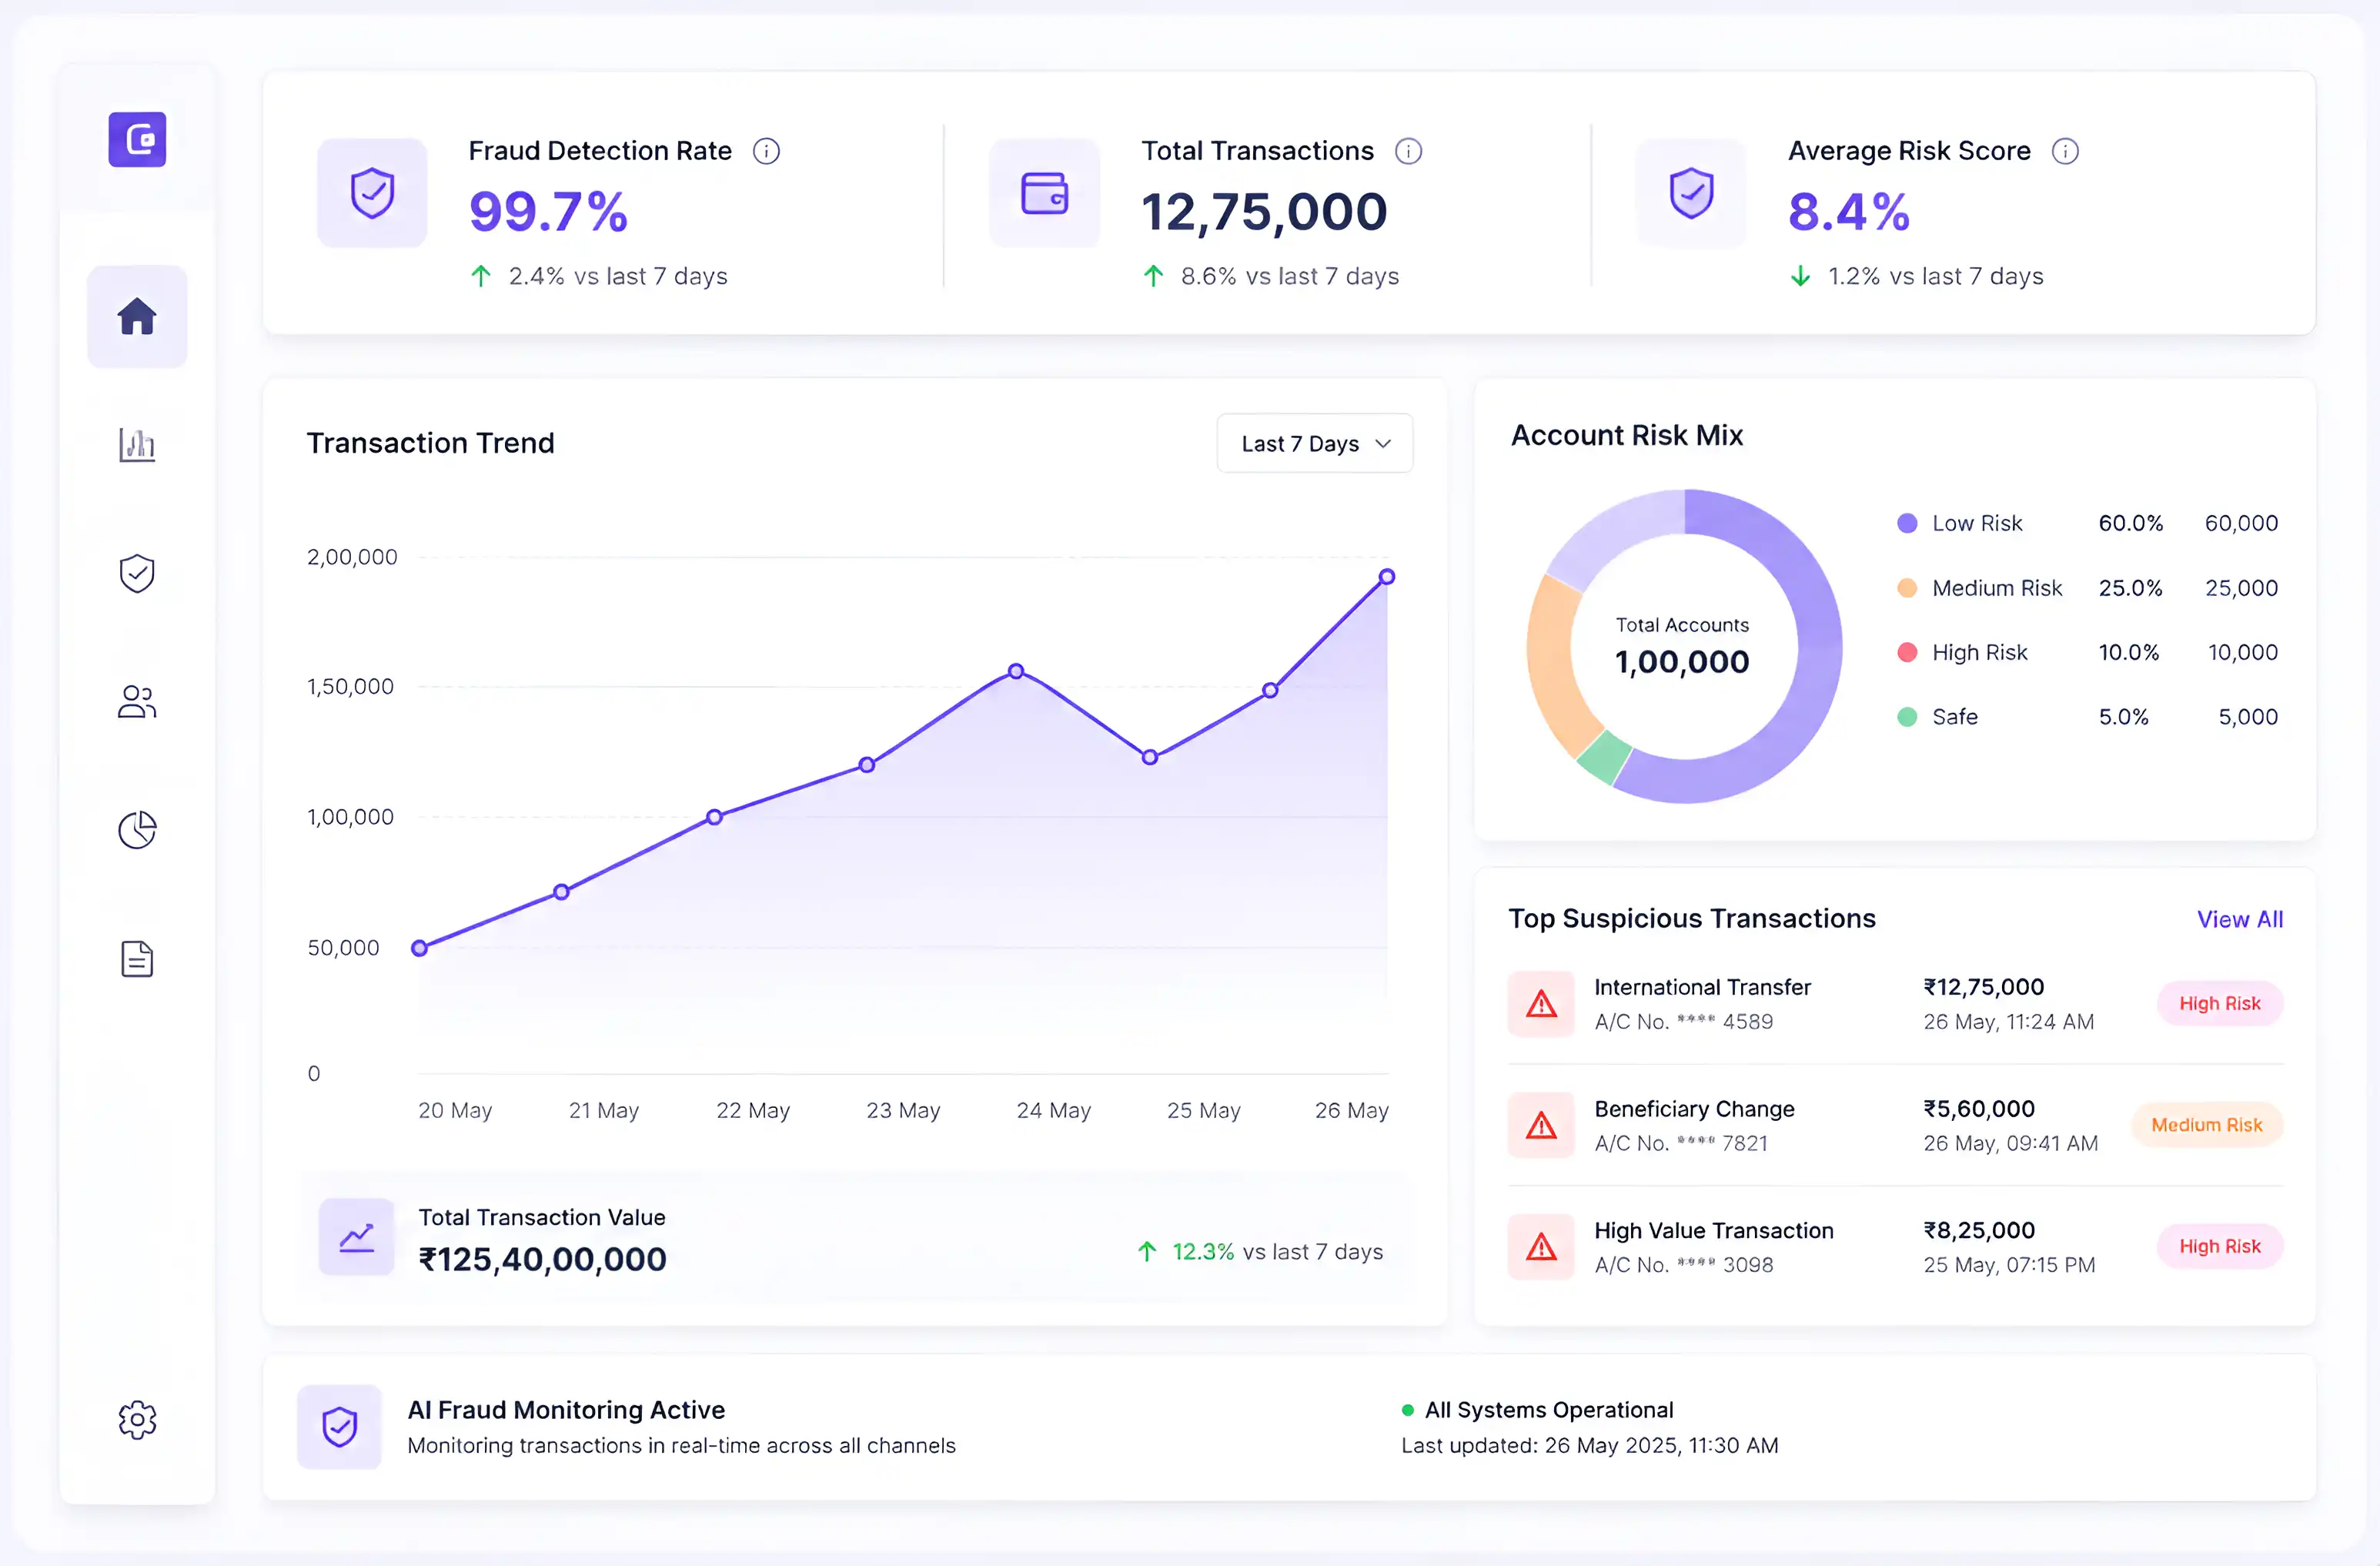Click the Total Transaction Value trend icon
2380x1566 pixels.
[x=356, y=1237]
